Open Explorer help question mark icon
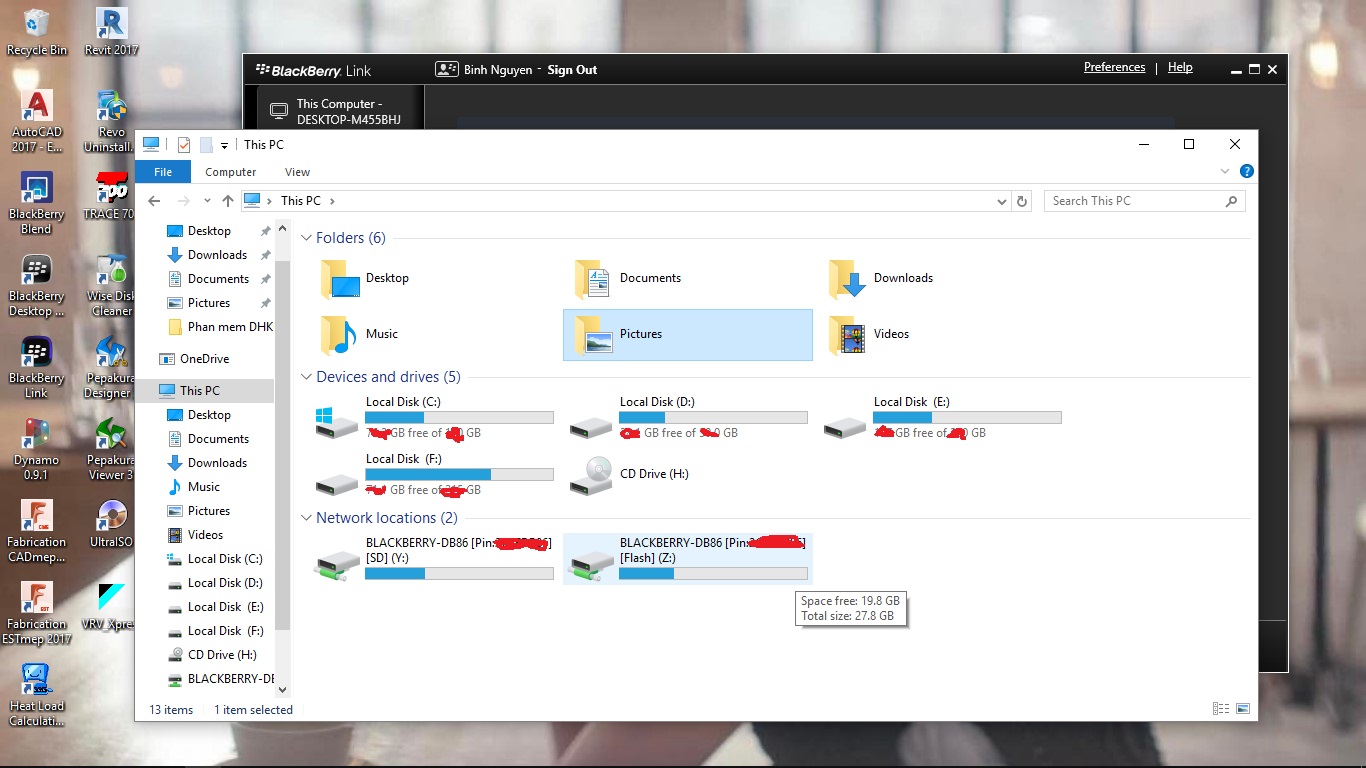This screenshot has height=768, width=1366. (1246, 172)
